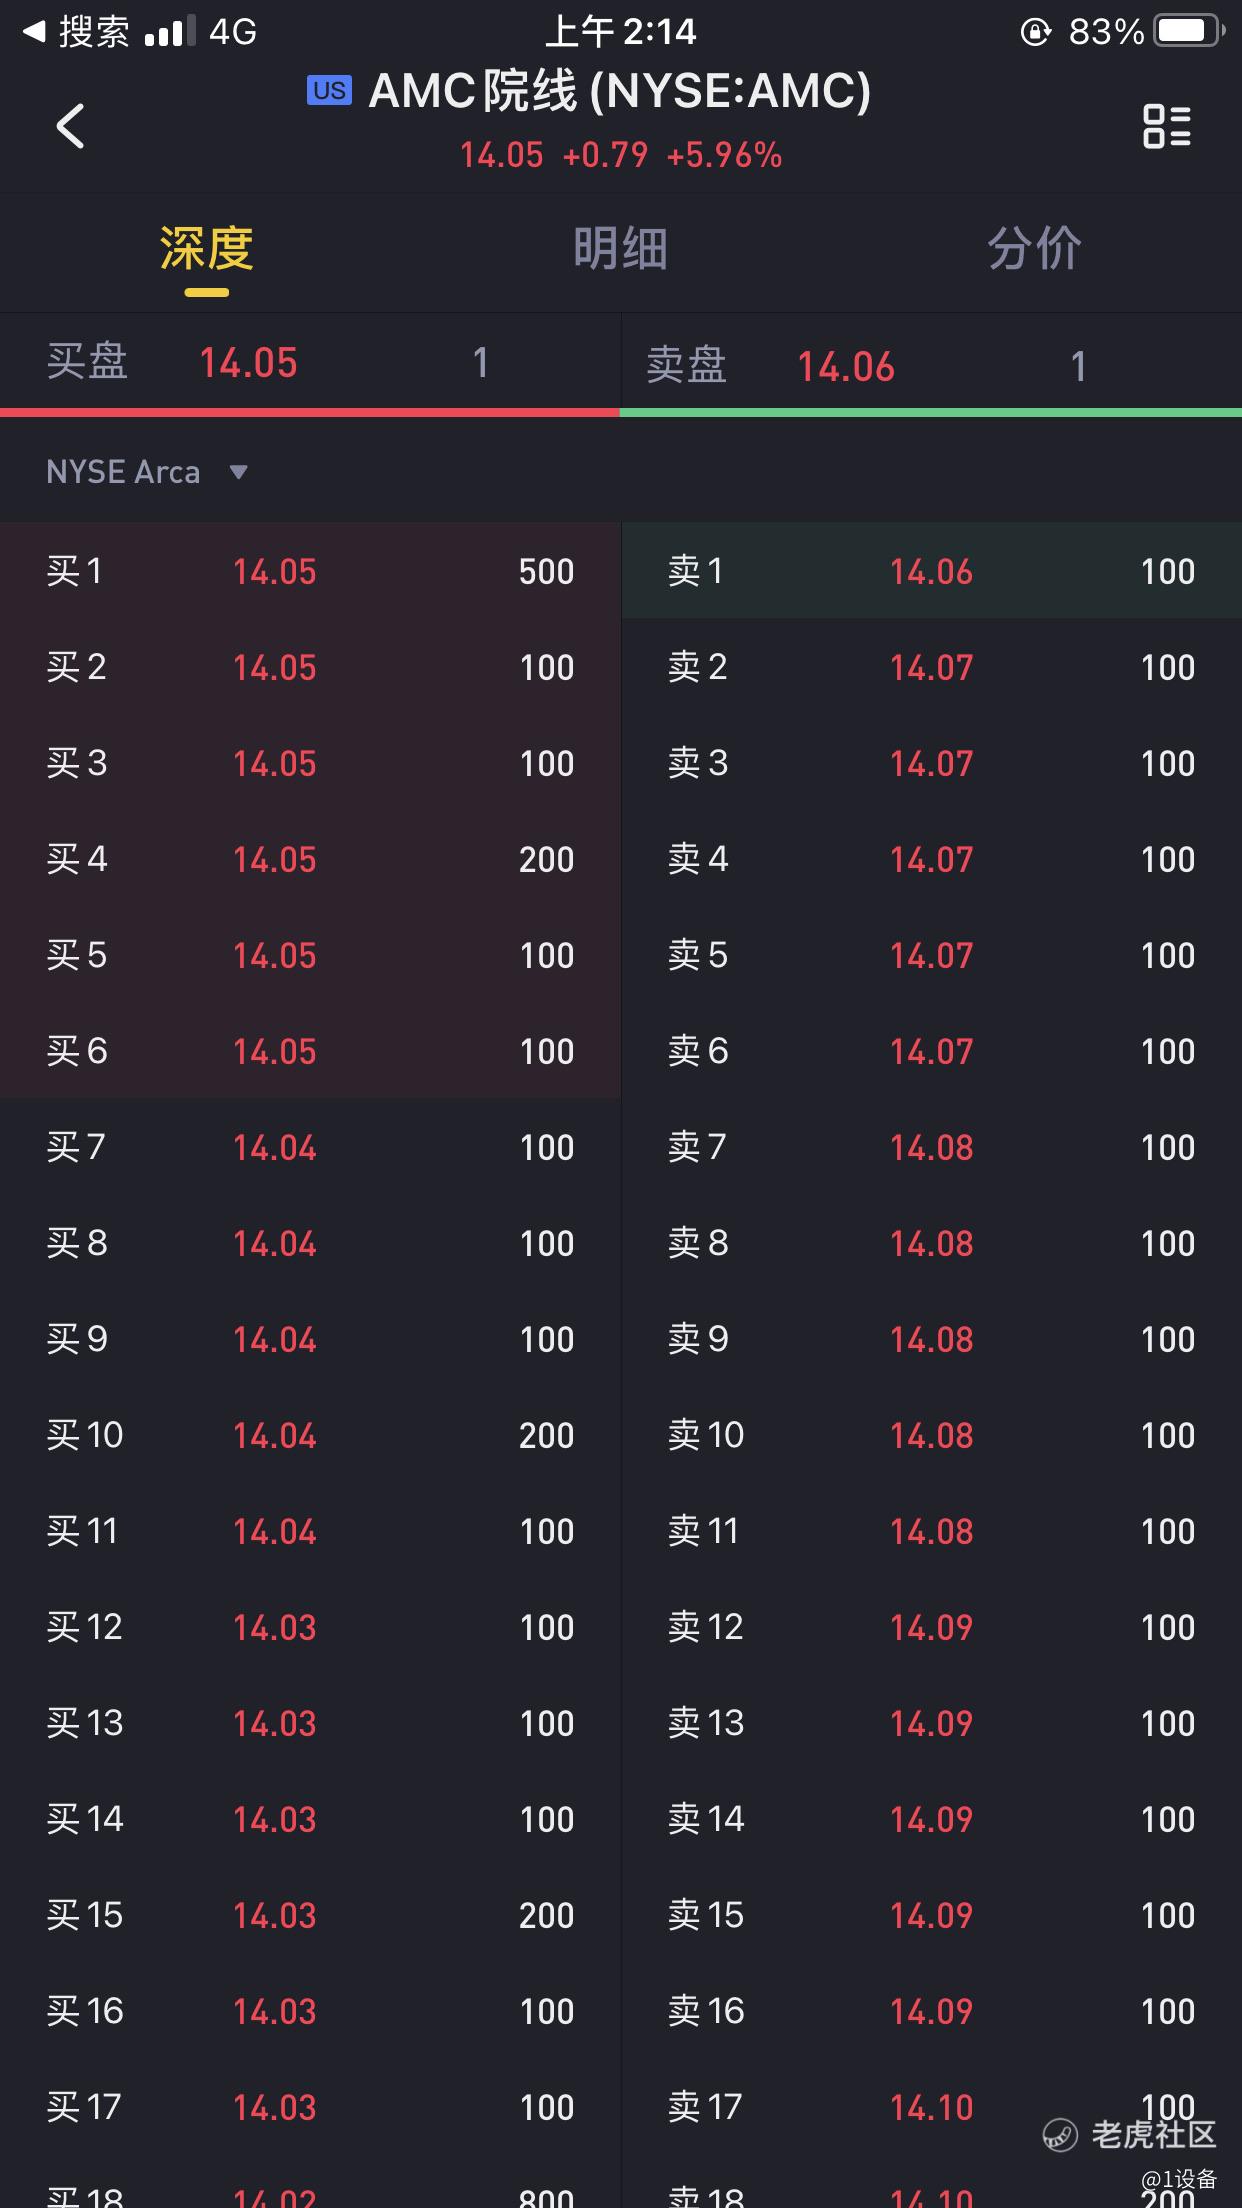Select the 买1 bid row at 14.05
The height and width of the screenshot is (2208, 1242).
(x=310, y=571)
